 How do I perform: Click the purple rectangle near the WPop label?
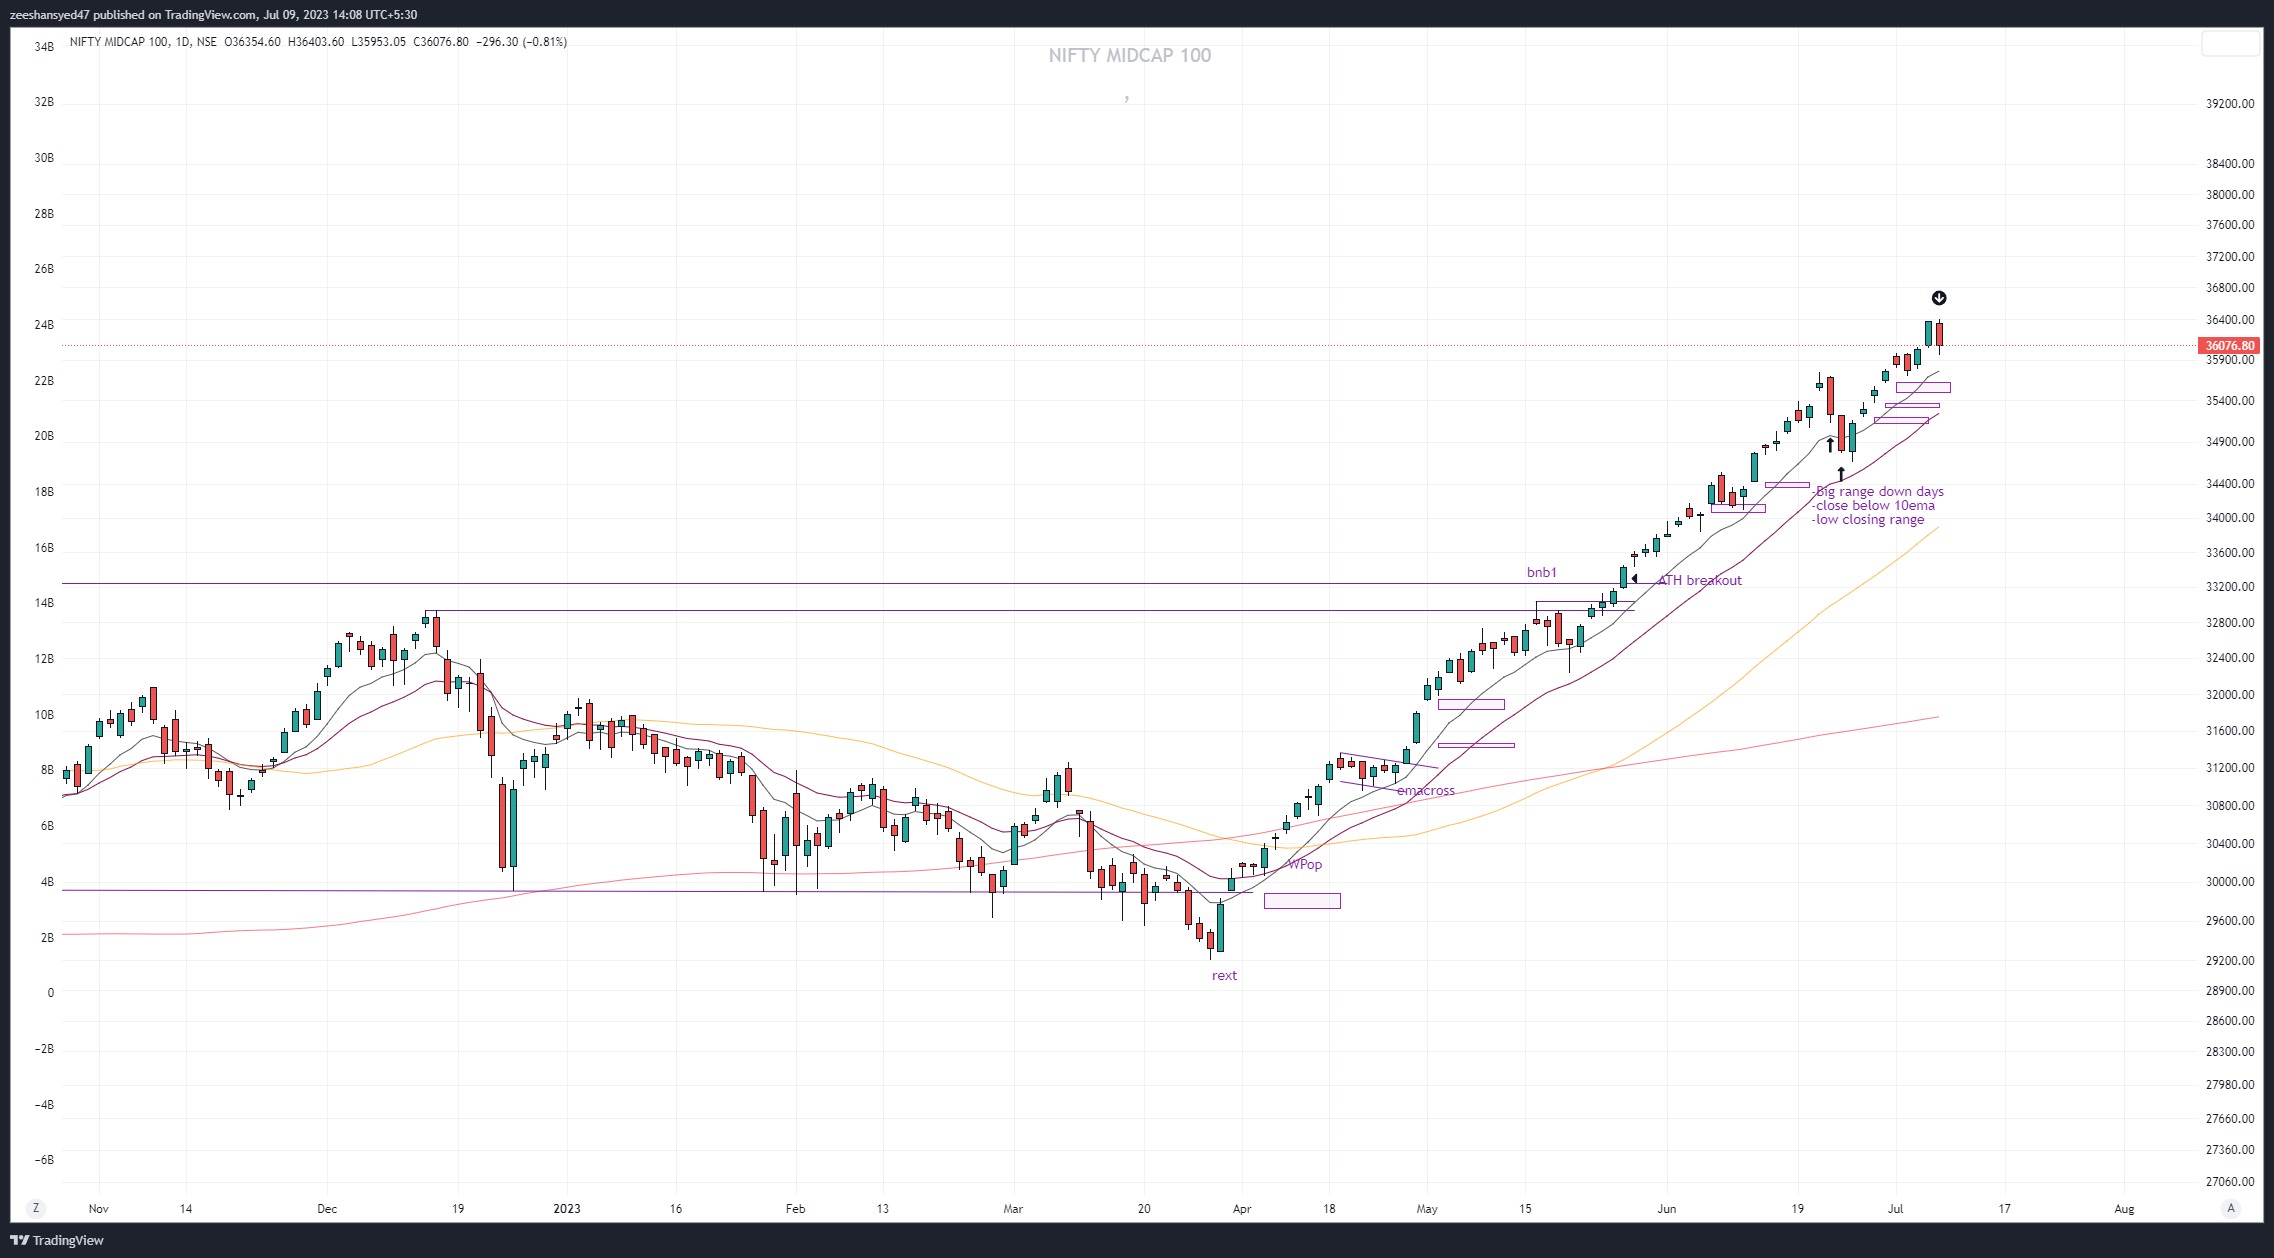(1302, 901)
